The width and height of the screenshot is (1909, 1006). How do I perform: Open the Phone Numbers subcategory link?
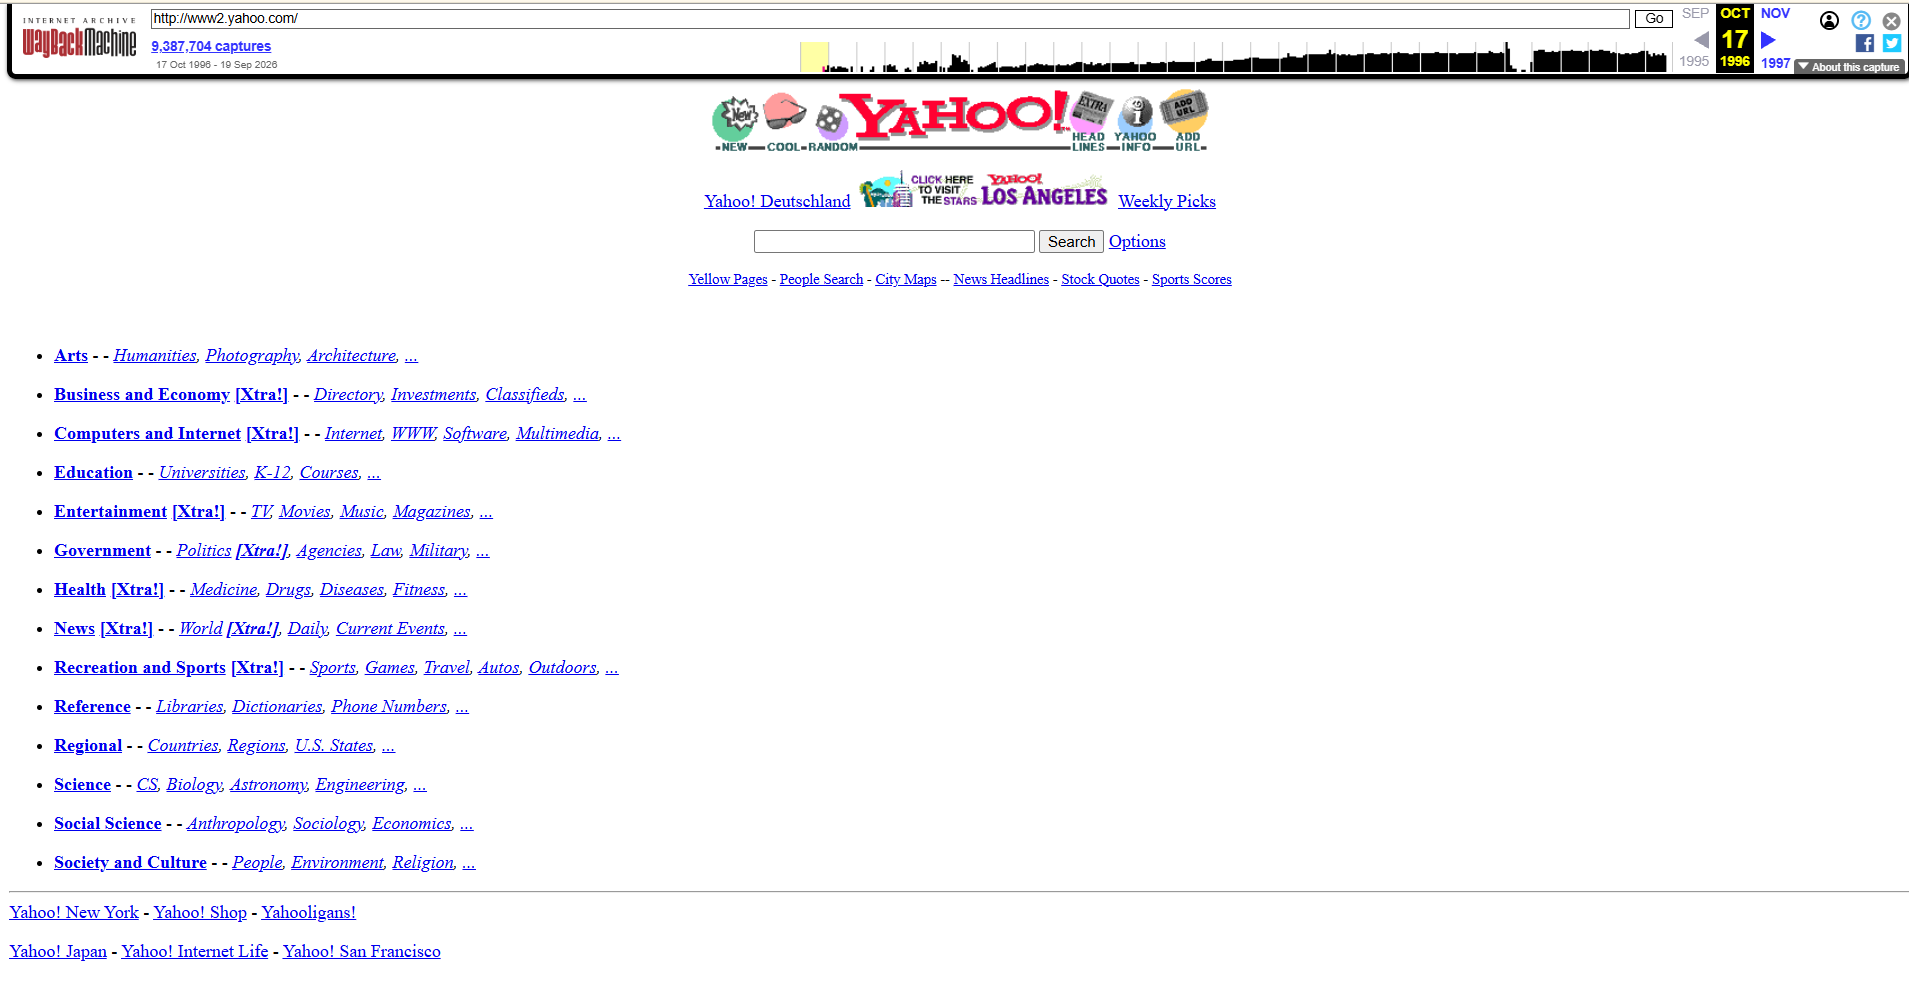coord(389,706)
